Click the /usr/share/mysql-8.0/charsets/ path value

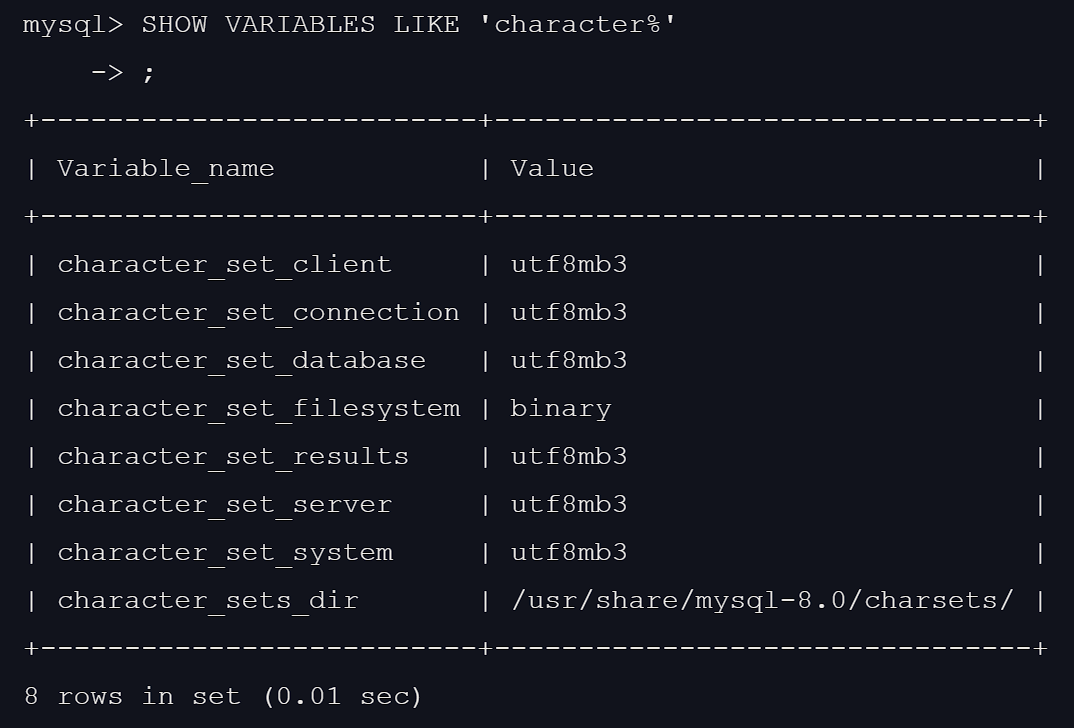[x=762, y=601]
